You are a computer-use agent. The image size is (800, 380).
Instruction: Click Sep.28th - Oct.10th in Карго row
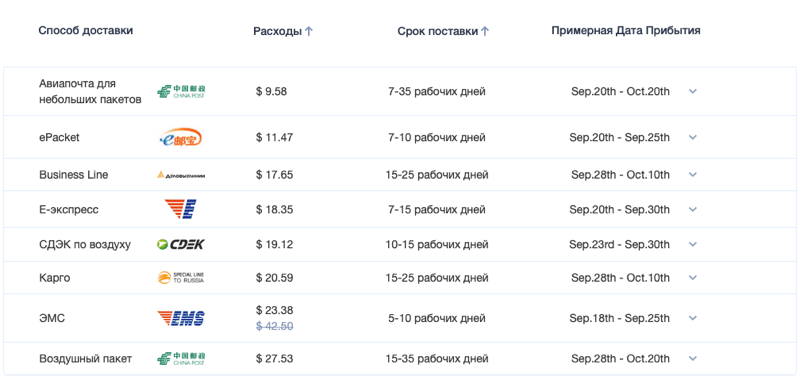click(620, 278)
